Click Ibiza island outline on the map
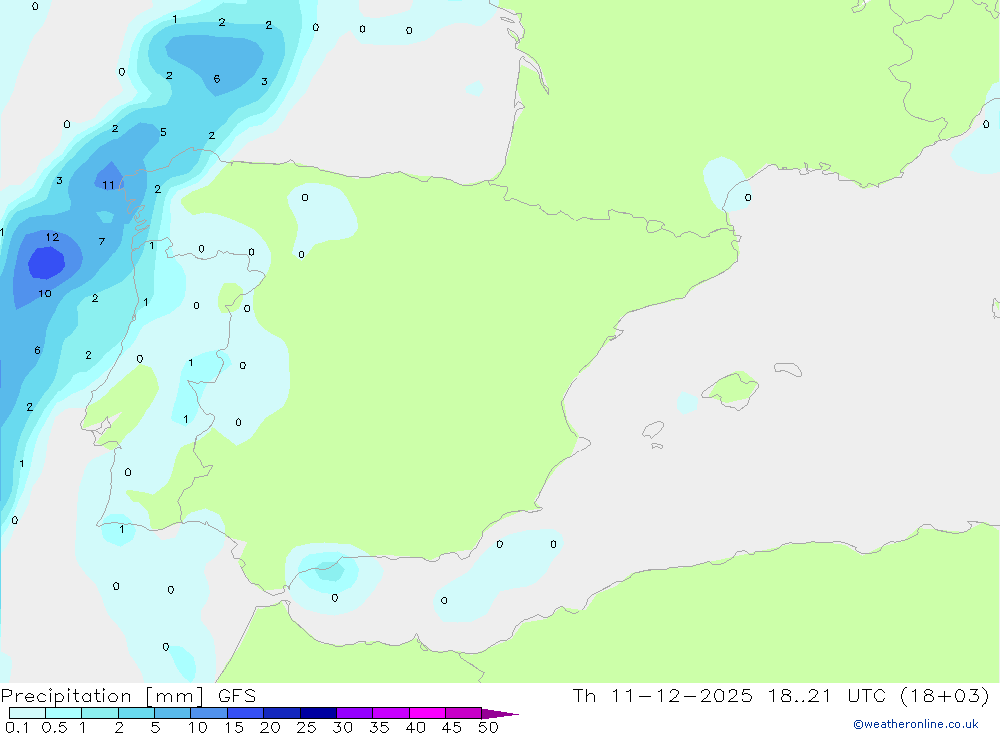The height and width of the screenshot is (733, 1000). (x=653, y=430)
